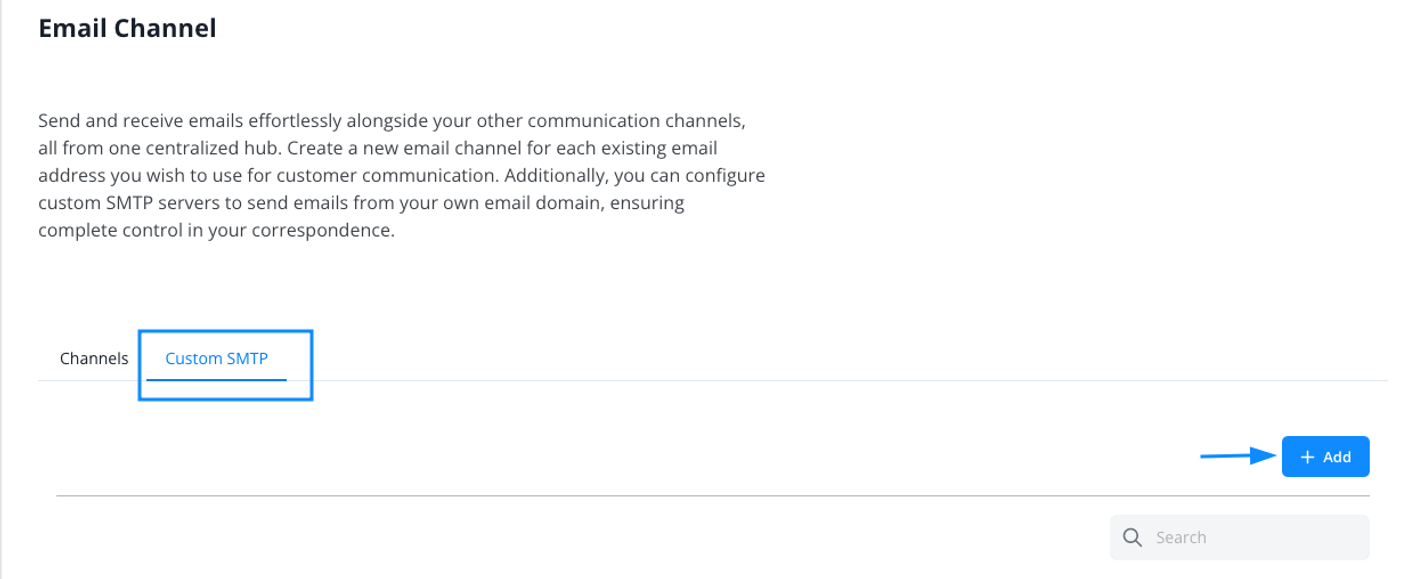Click the Search placeholder text
The height and width of the screenshot is (579, 1416).
click(x=1181, y=537)
